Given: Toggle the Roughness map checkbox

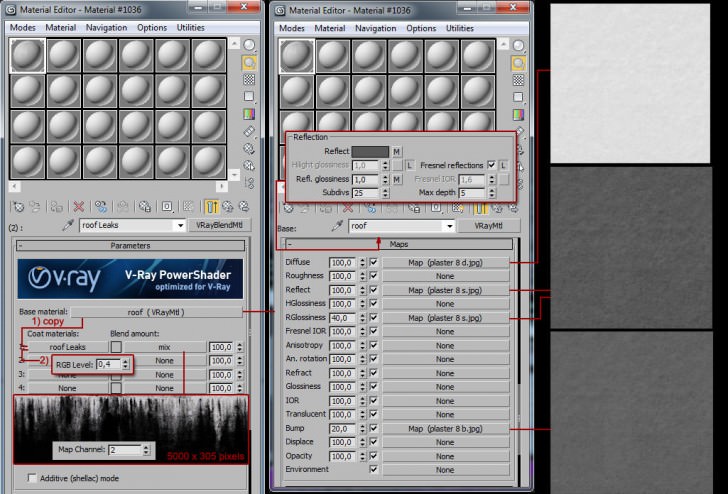Looking at the screenshot, I should tap(373, 276).
